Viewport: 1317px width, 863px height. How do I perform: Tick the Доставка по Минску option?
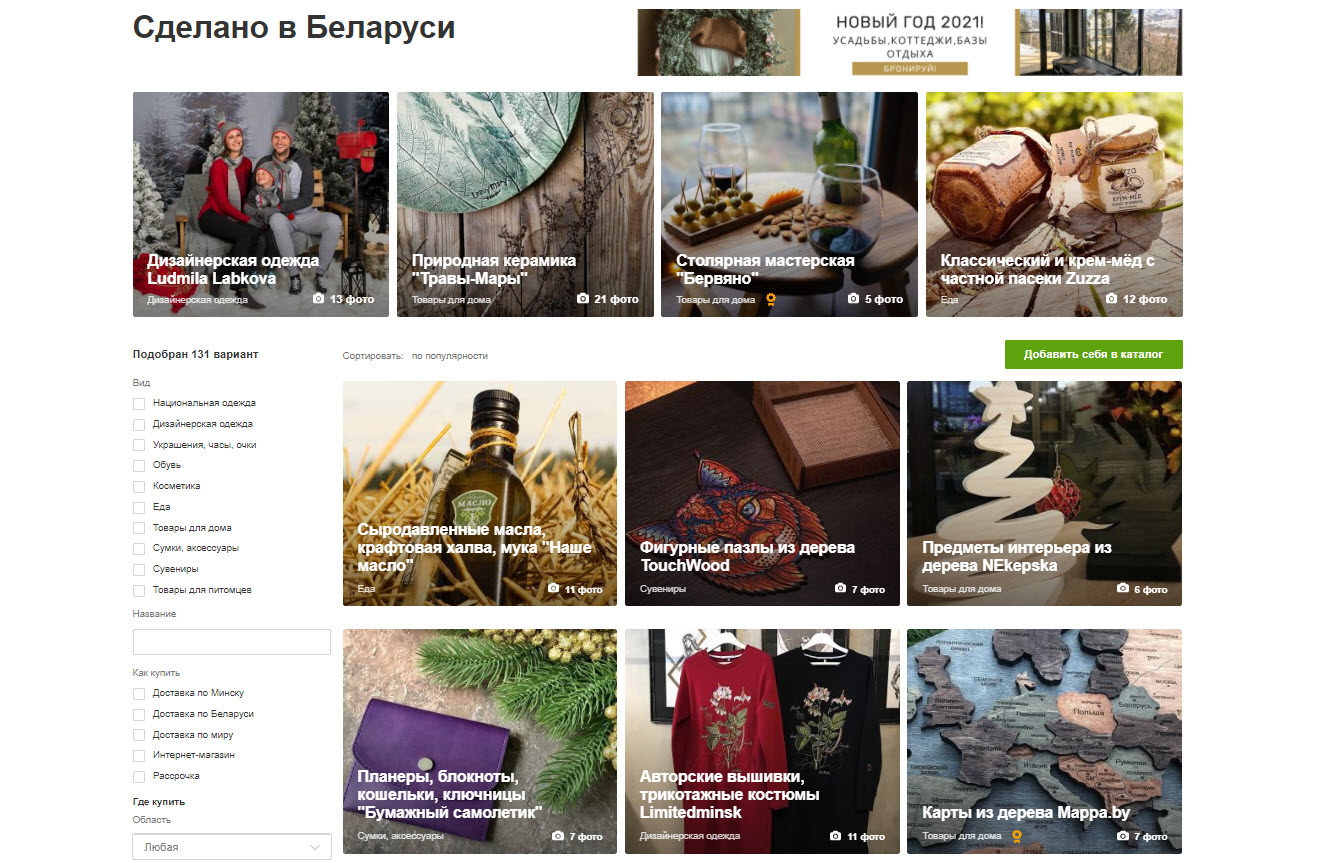click(139, 693)
